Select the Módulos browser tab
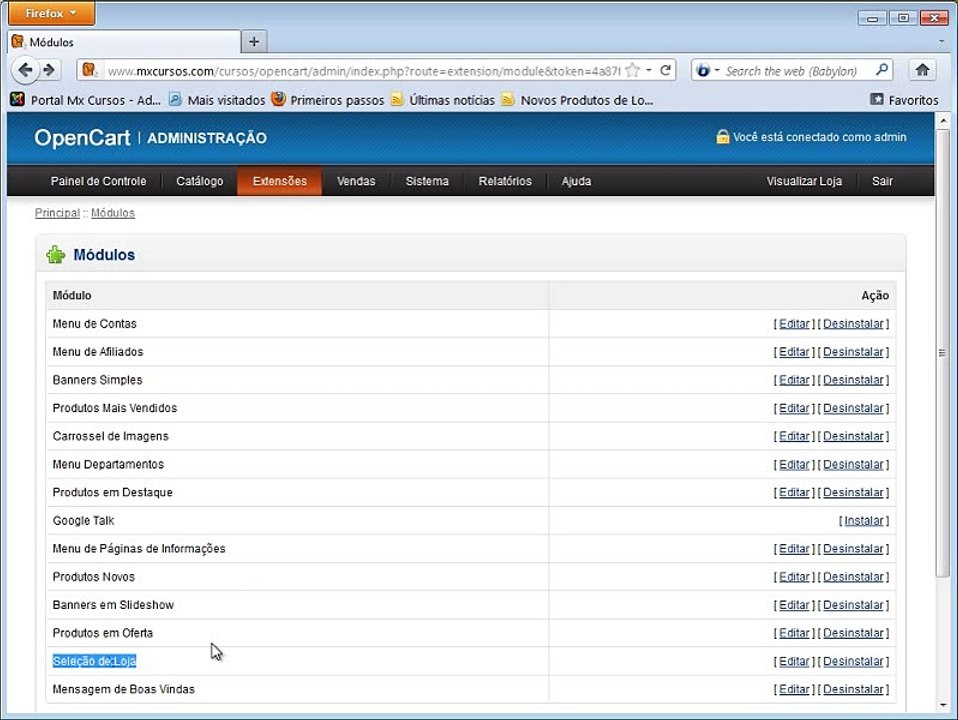This screenshot has width=958, height=720. [x=125, y=42]
